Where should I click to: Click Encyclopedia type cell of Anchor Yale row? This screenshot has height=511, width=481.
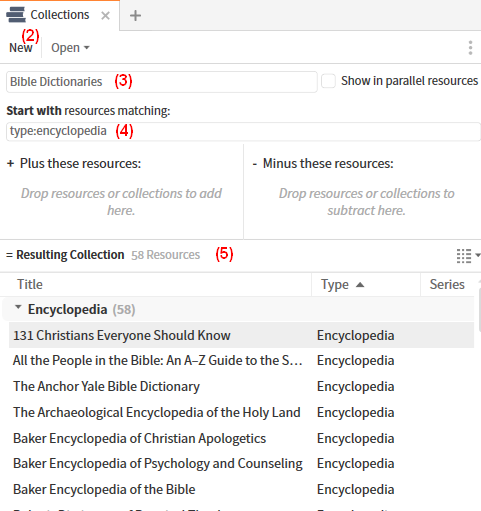point(355,387)
